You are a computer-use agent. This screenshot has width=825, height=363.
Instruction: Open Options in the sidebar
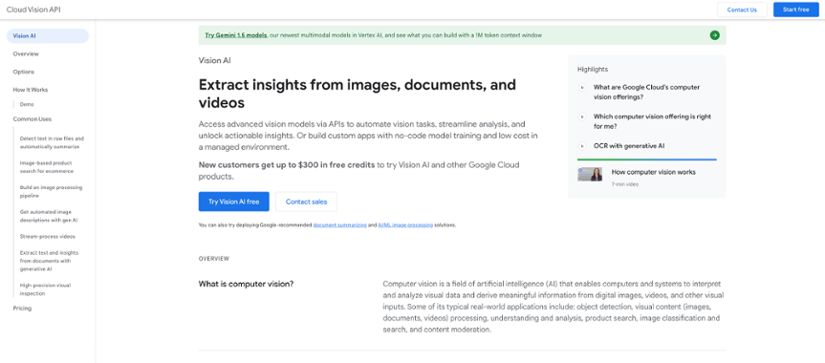[24, 72]
